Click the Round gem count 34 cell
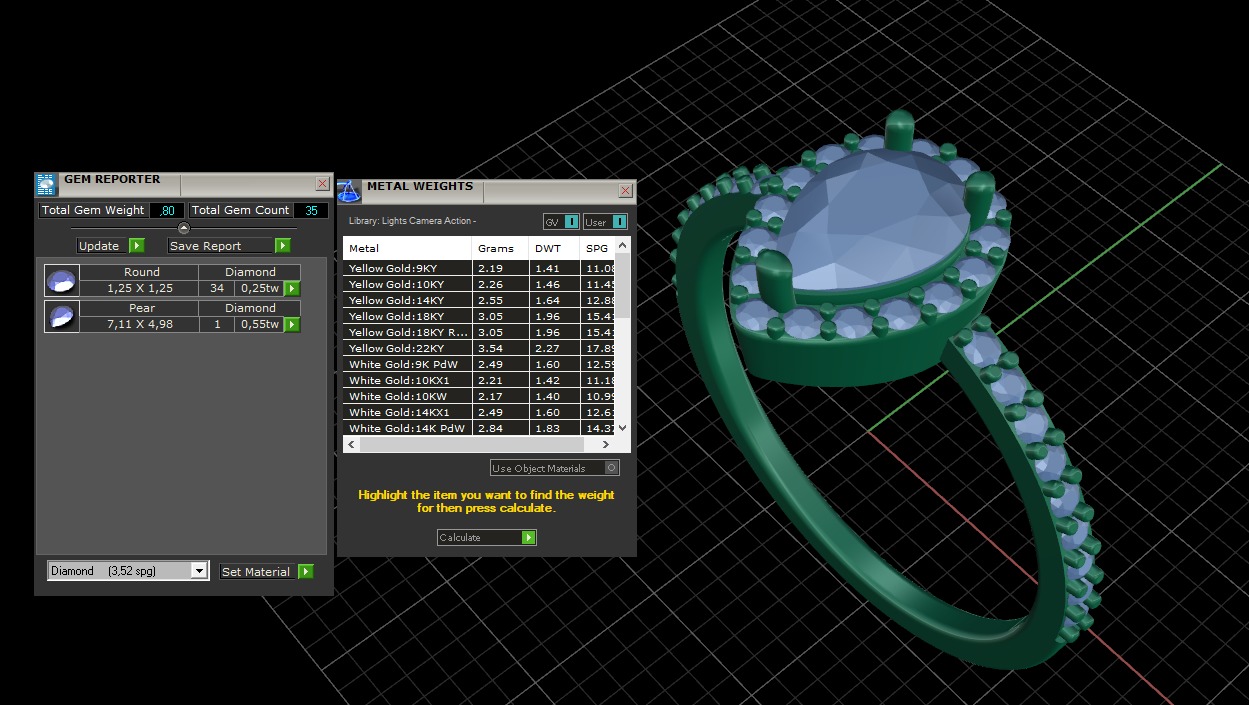The image size is (1249, 705). (217, 288)
